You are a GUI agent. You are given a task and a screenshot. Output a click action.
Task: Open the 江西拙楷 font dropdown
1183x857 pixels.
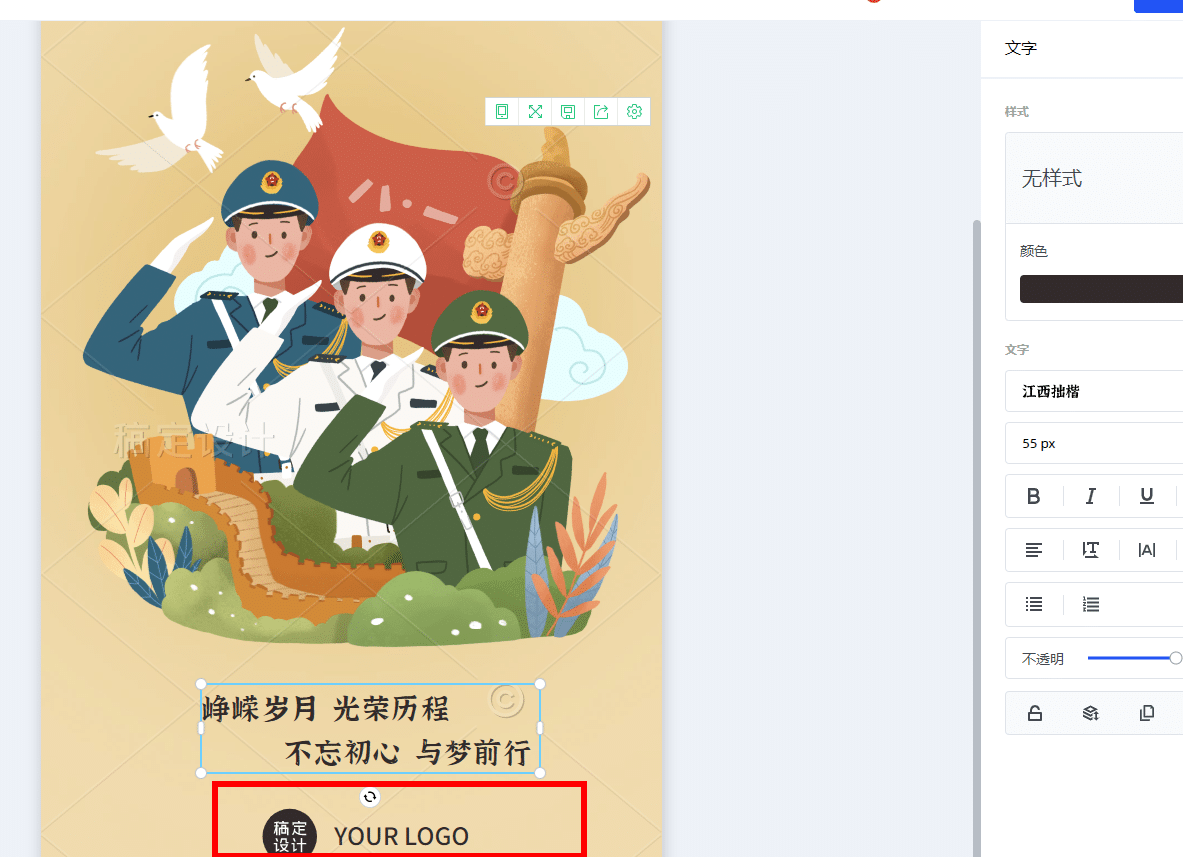[1094, 391]
